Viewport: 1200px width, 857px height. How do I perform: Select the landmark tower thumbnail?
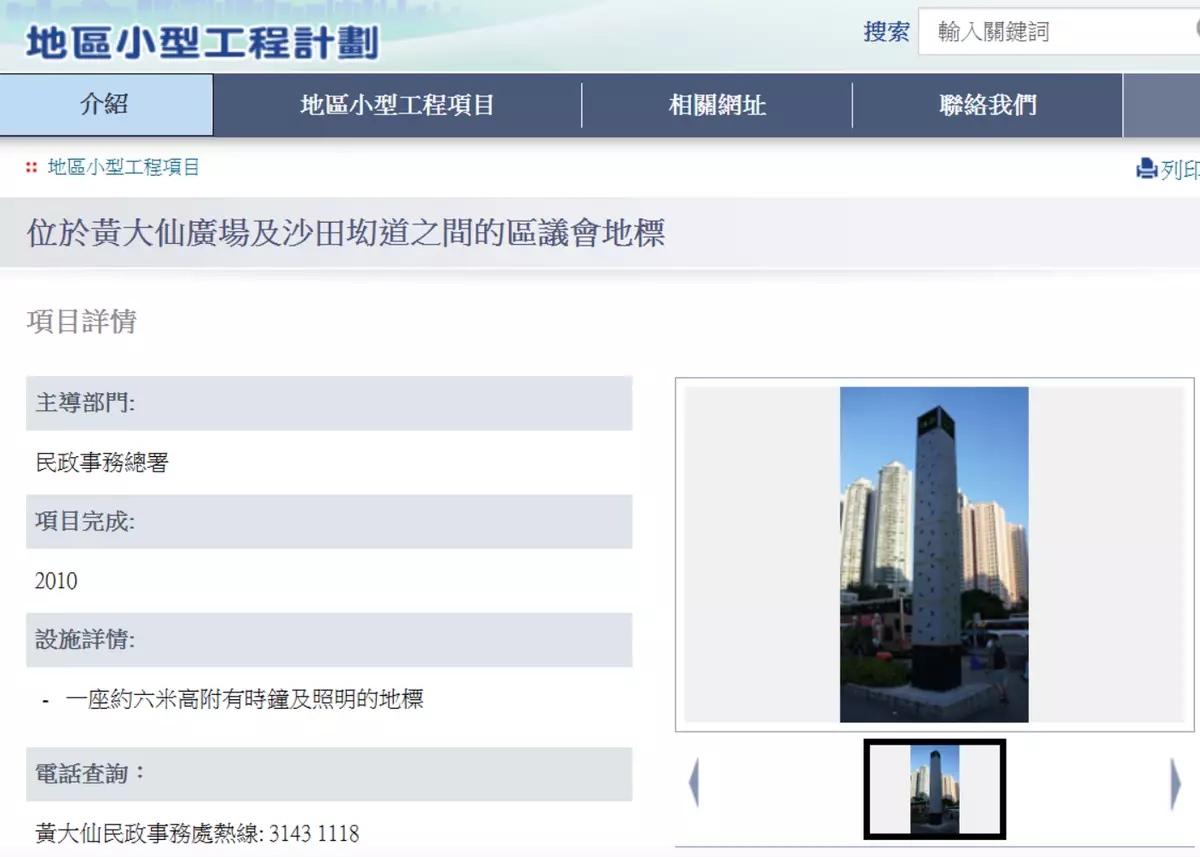click(x=934, y=789)
